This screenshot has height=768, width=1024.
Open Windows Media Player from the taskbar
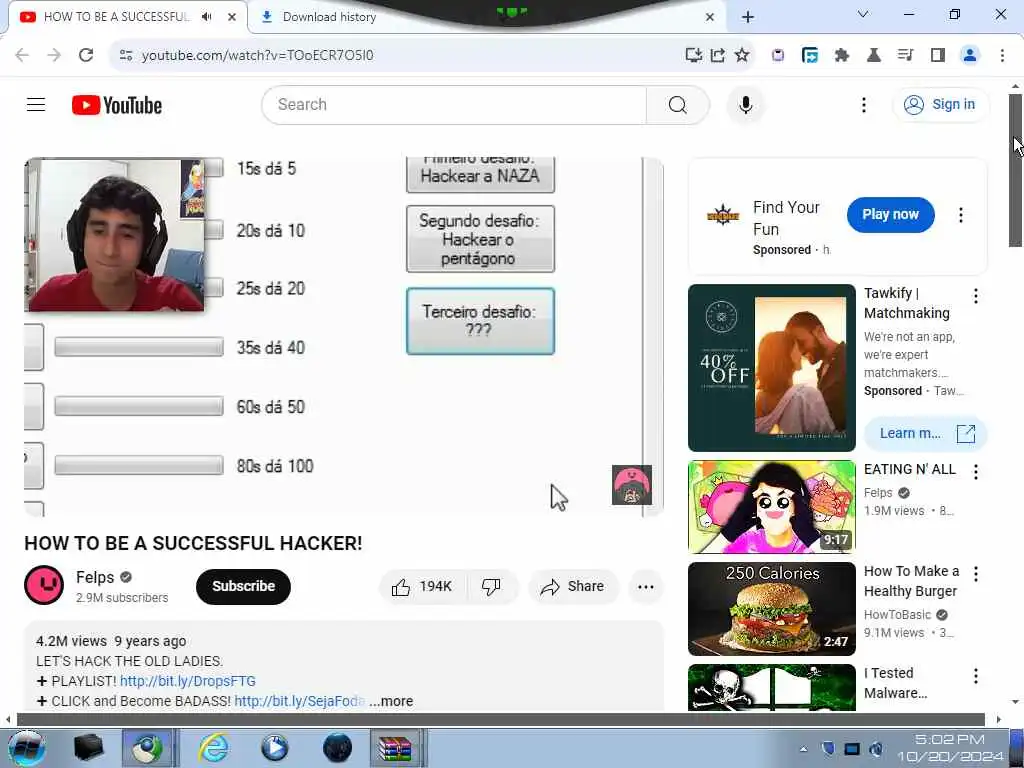(275, 748)
